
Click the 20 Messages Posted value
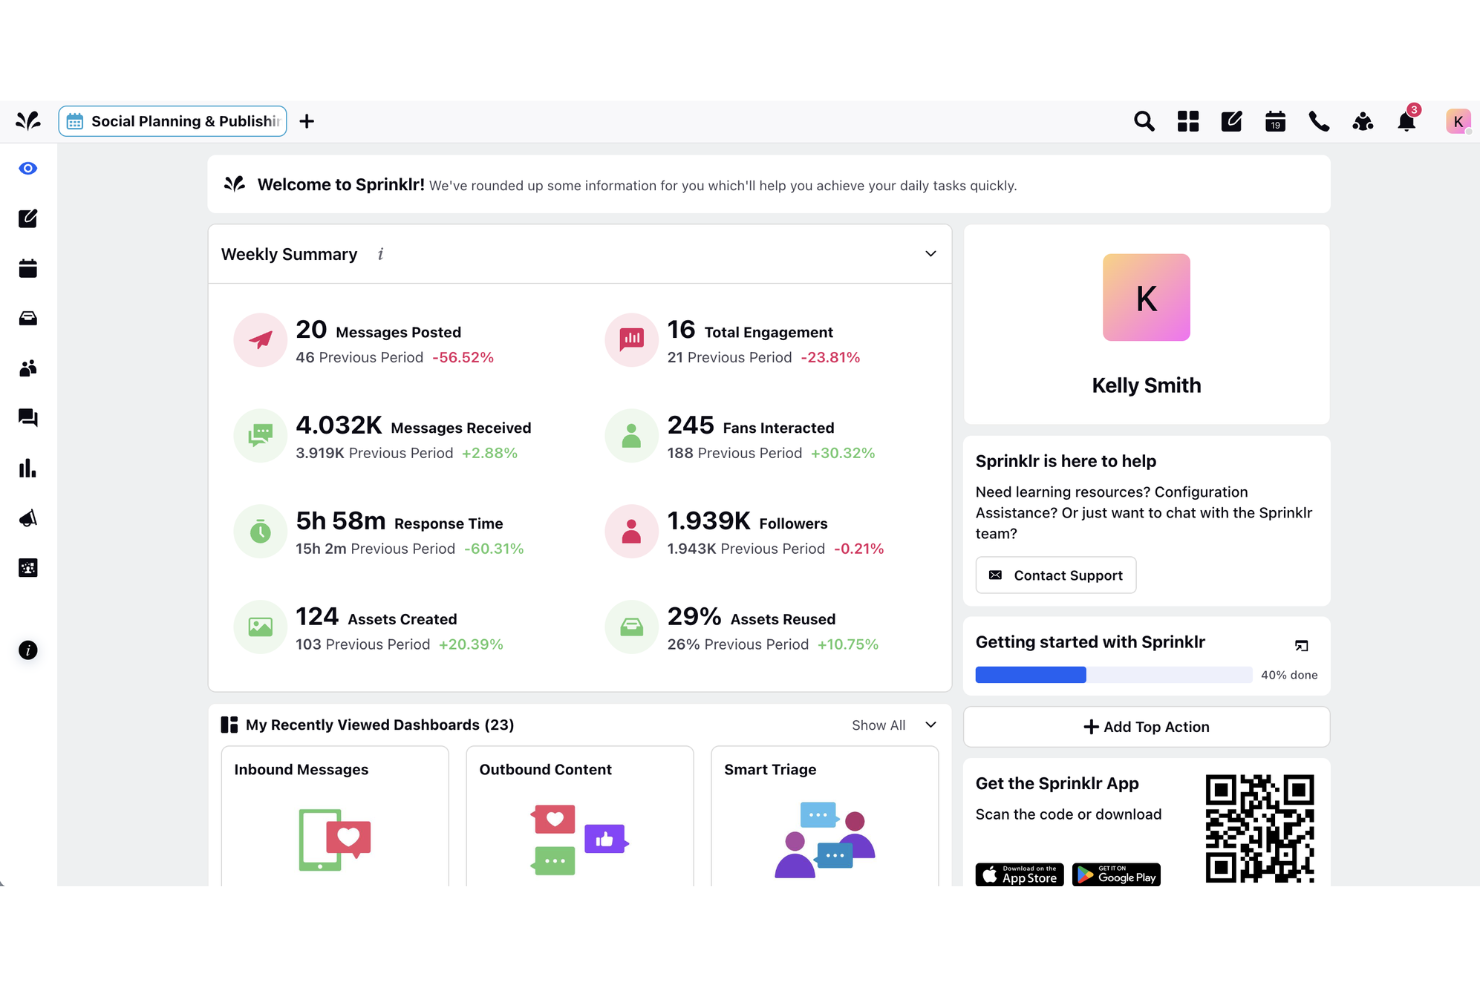311,330
